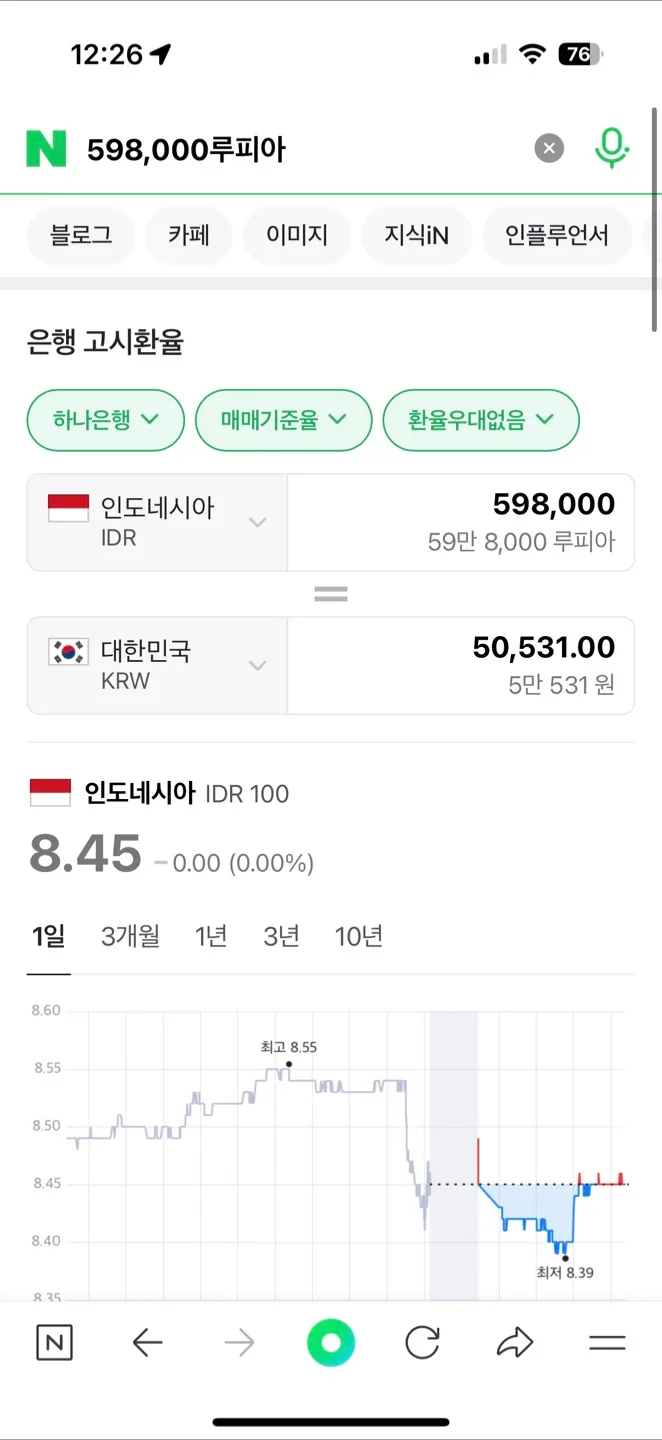
Task: Clear the search text with X icon
Action: pyautogui.click(x=548, y=149)
